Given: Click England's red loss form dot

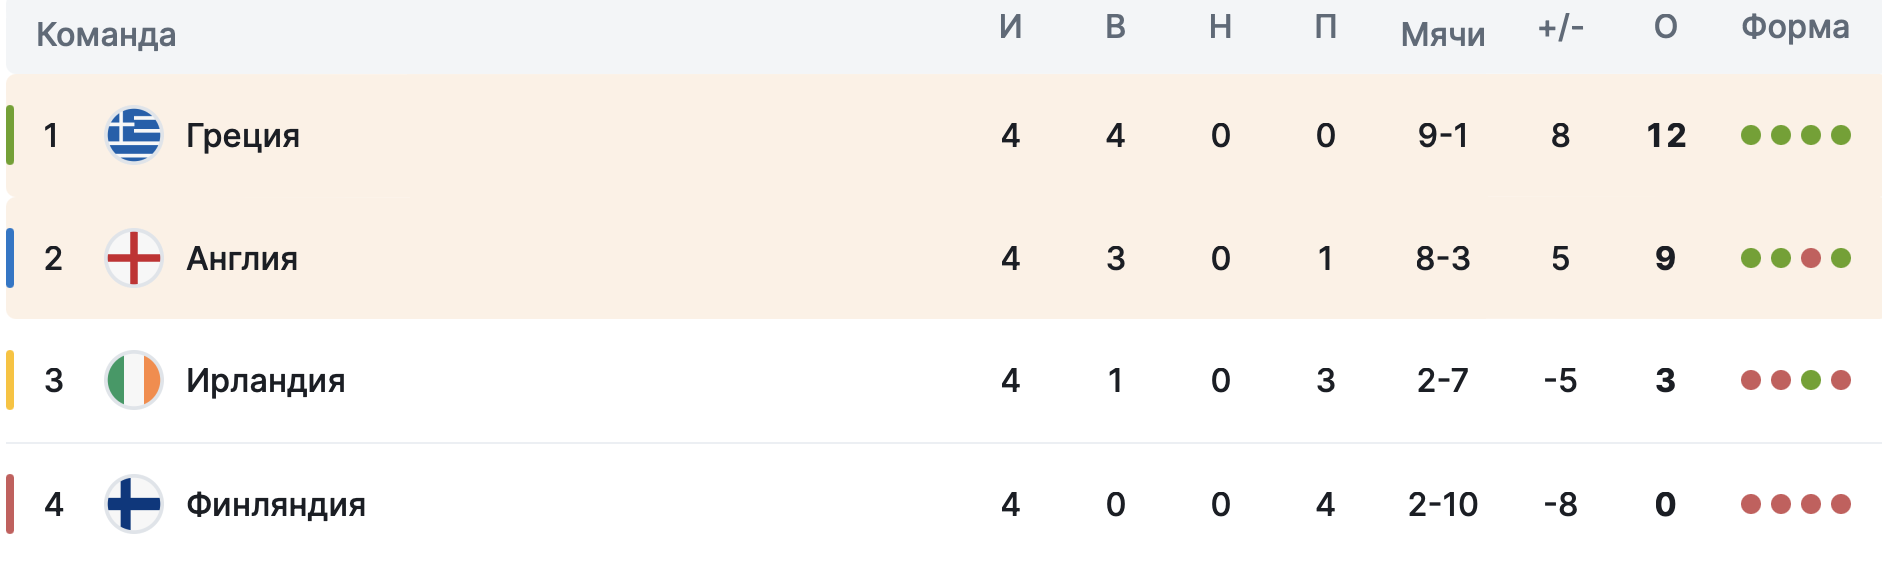Looking at the screenshot, I should [1811, 258].
